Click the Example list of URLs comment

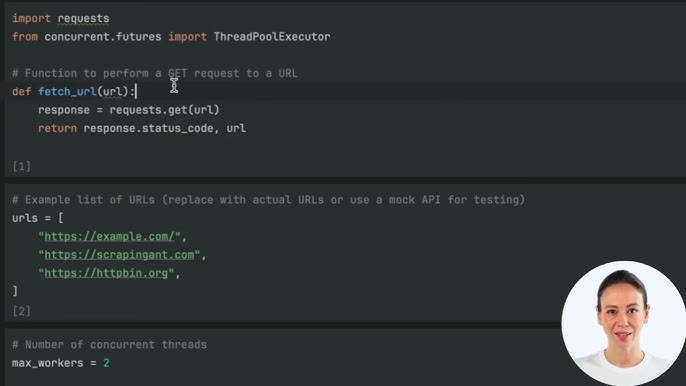pyautogui.click(x=268, y=200)
